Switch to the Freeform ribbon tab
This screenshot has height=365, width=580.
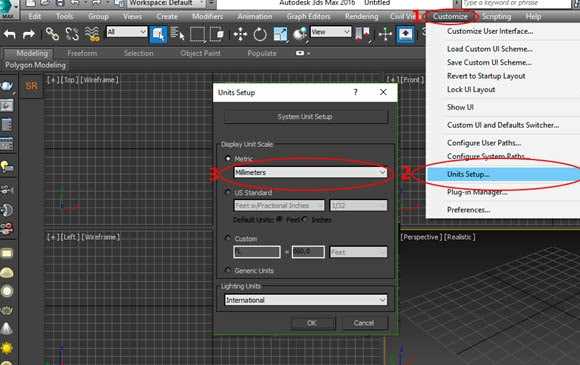82,53
